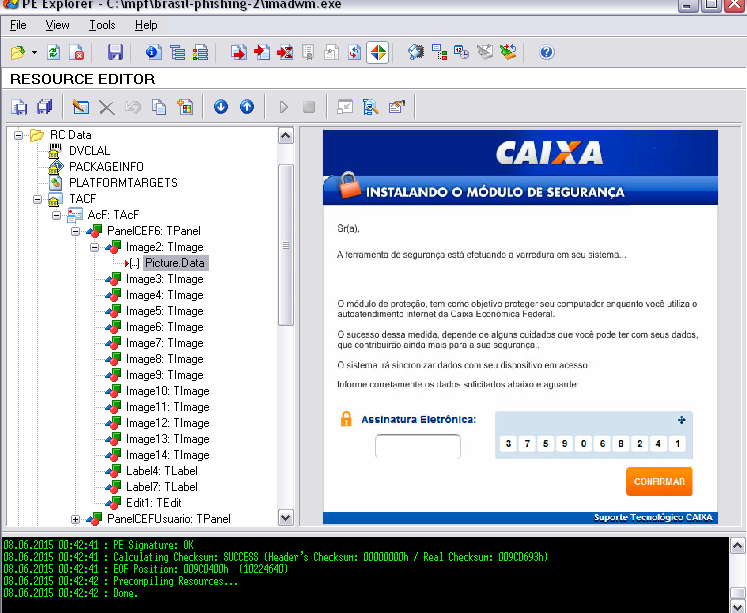
Task: Search resources with the magnifier tree icon
Action: 371,107
